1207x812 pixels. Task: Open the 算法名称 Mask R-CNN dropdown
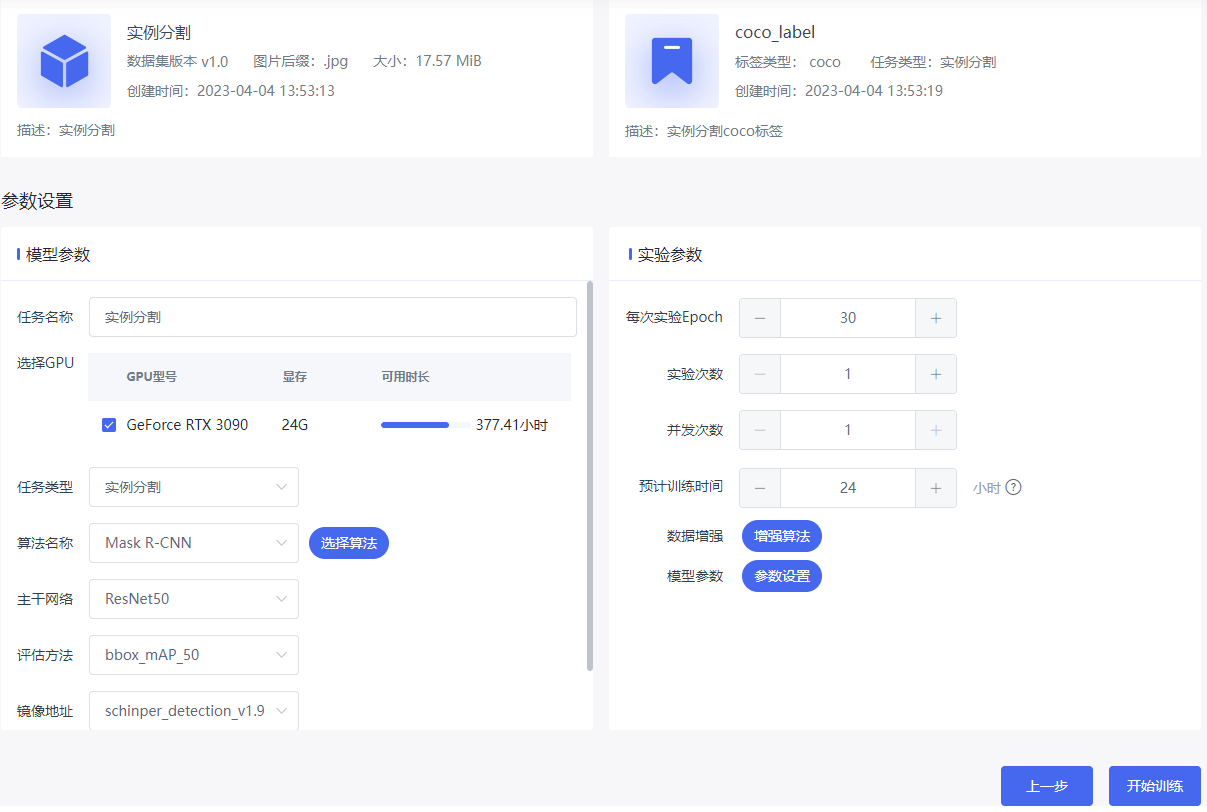coord(194,543)
